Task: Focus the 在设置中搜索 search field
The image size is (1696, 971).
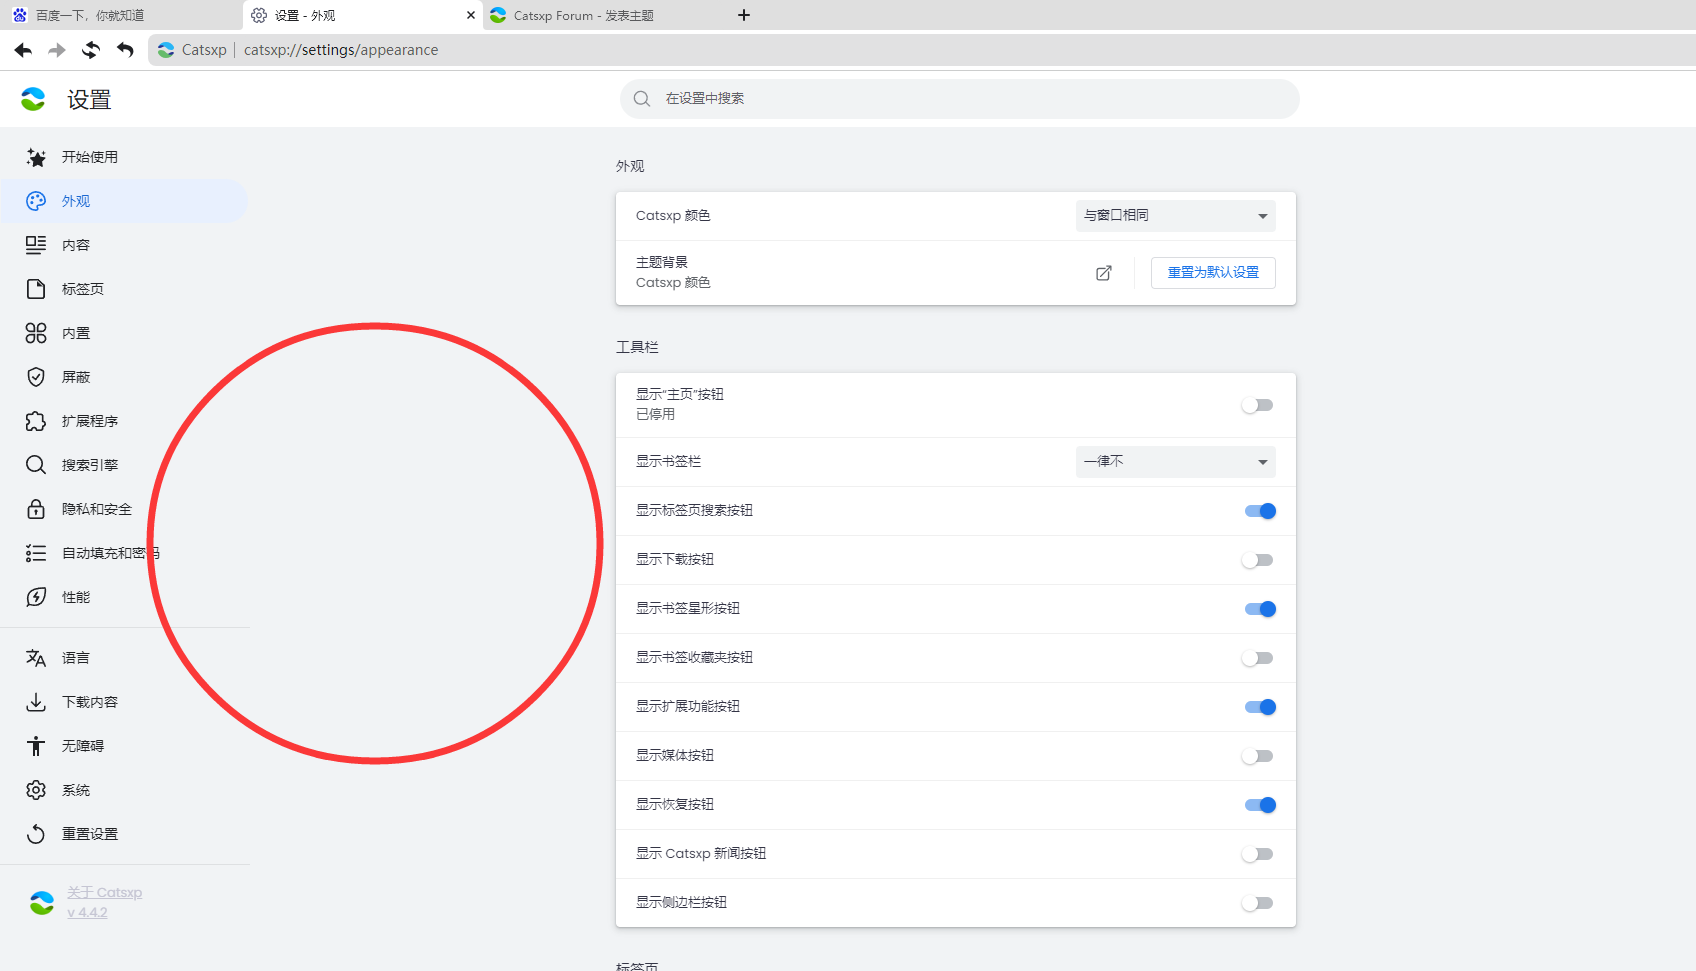Action: (x=960, y=99)
